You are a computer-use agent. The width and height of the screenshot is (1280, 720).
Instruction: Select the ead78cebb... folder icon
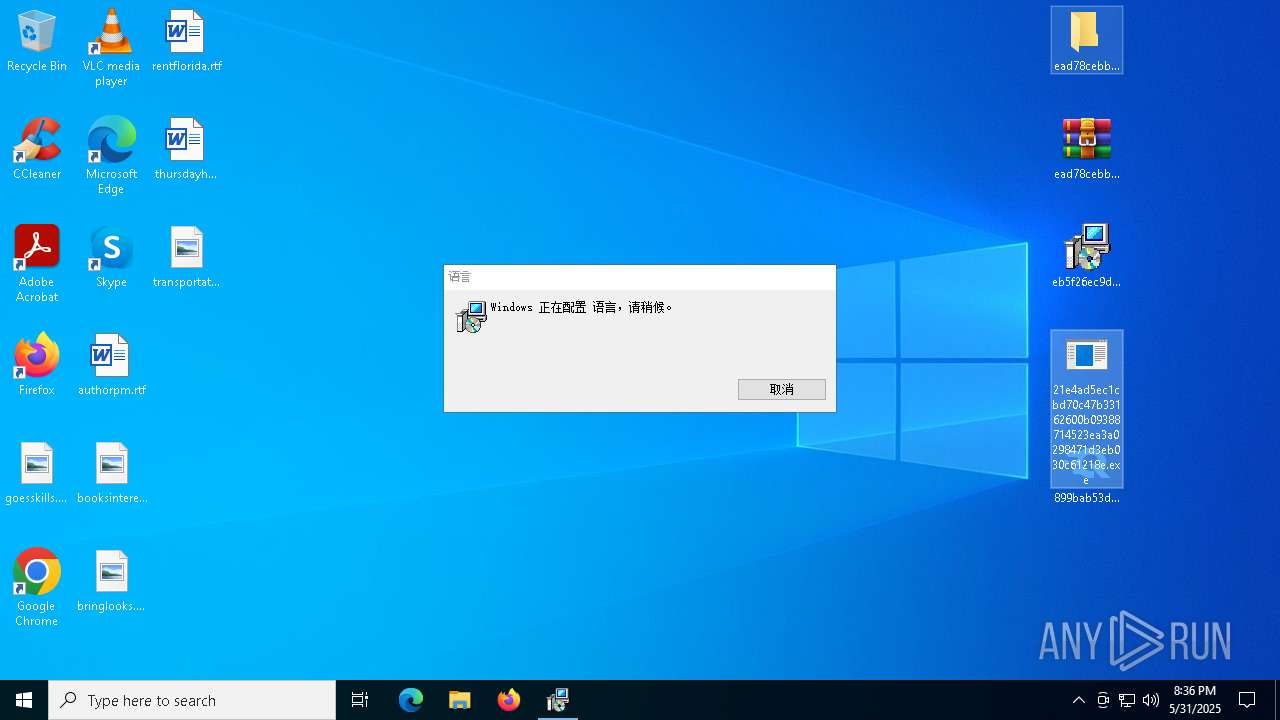coord(1087,40)
